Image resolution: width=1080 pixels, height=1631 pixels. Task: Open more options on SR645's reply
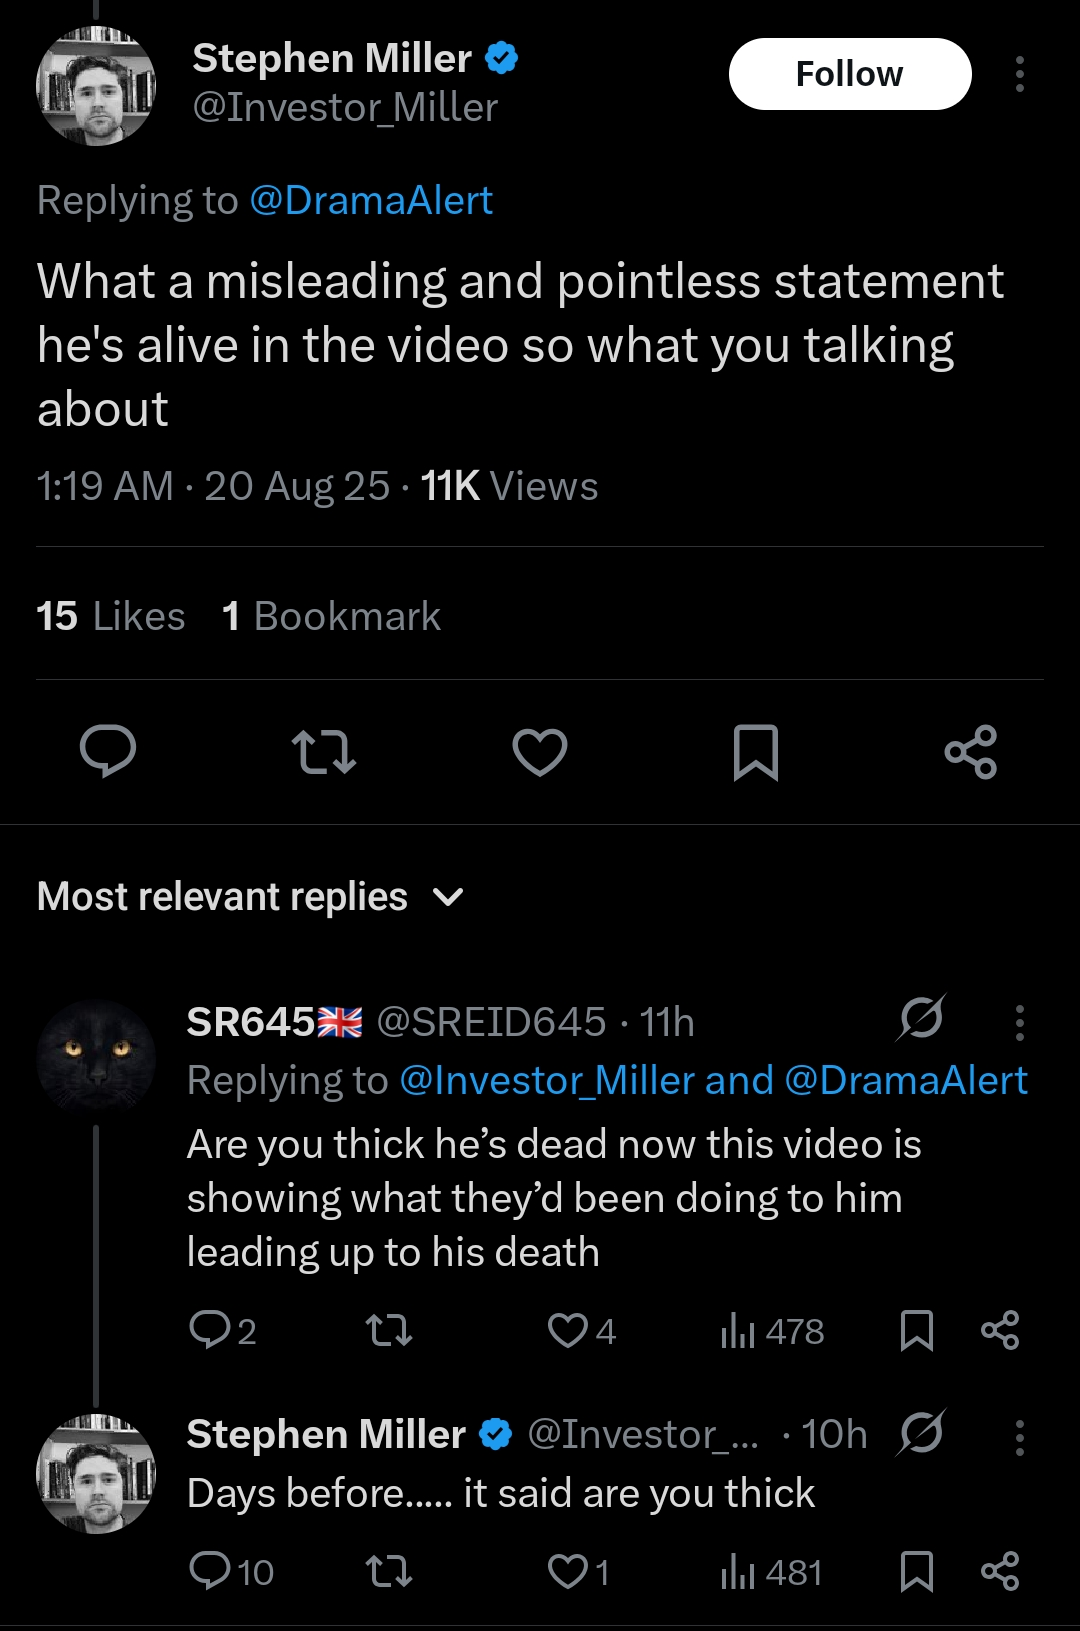click(x=1019, y=1022)
